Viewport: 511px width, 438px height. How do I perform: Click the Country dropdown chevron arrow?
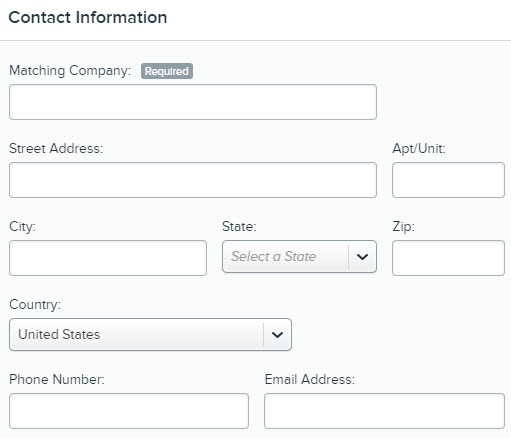pos(277,335)
